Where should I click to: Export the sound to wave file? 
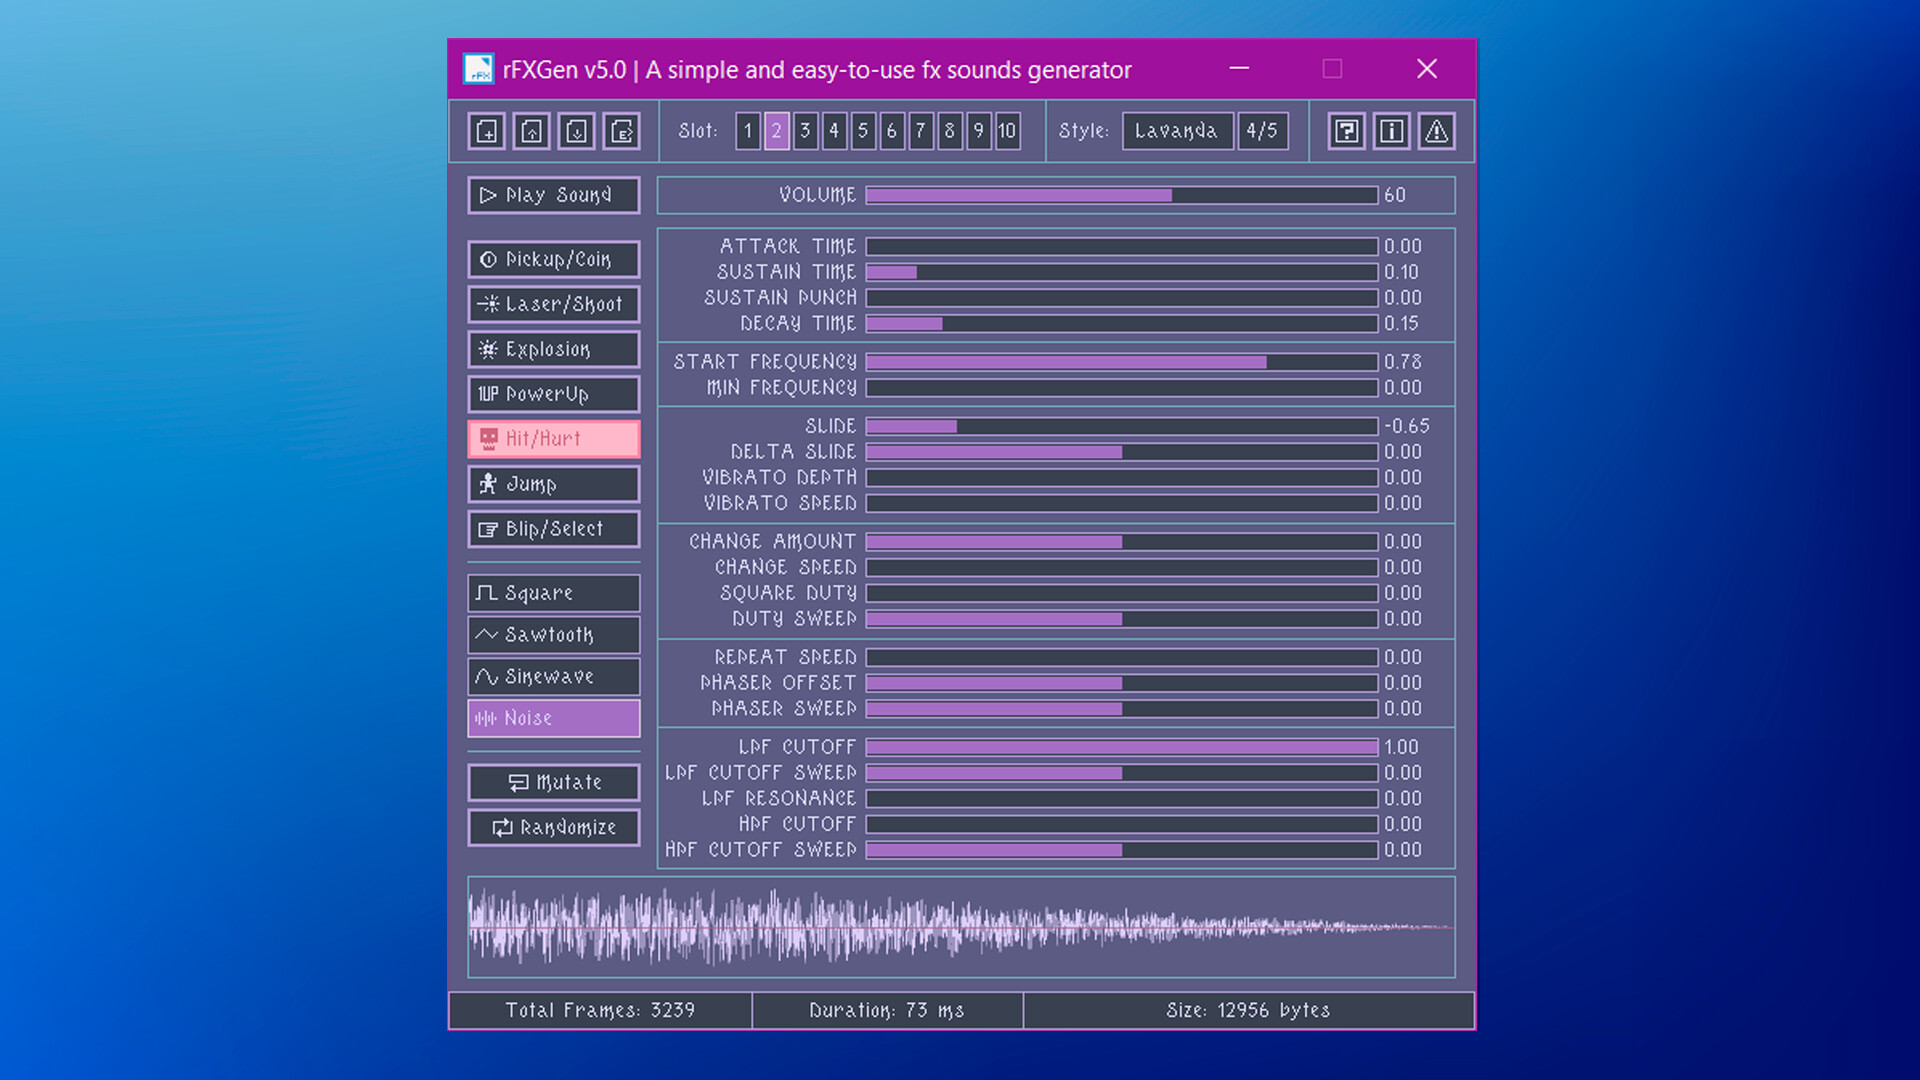pyautogui.click(x=621, y=130)
